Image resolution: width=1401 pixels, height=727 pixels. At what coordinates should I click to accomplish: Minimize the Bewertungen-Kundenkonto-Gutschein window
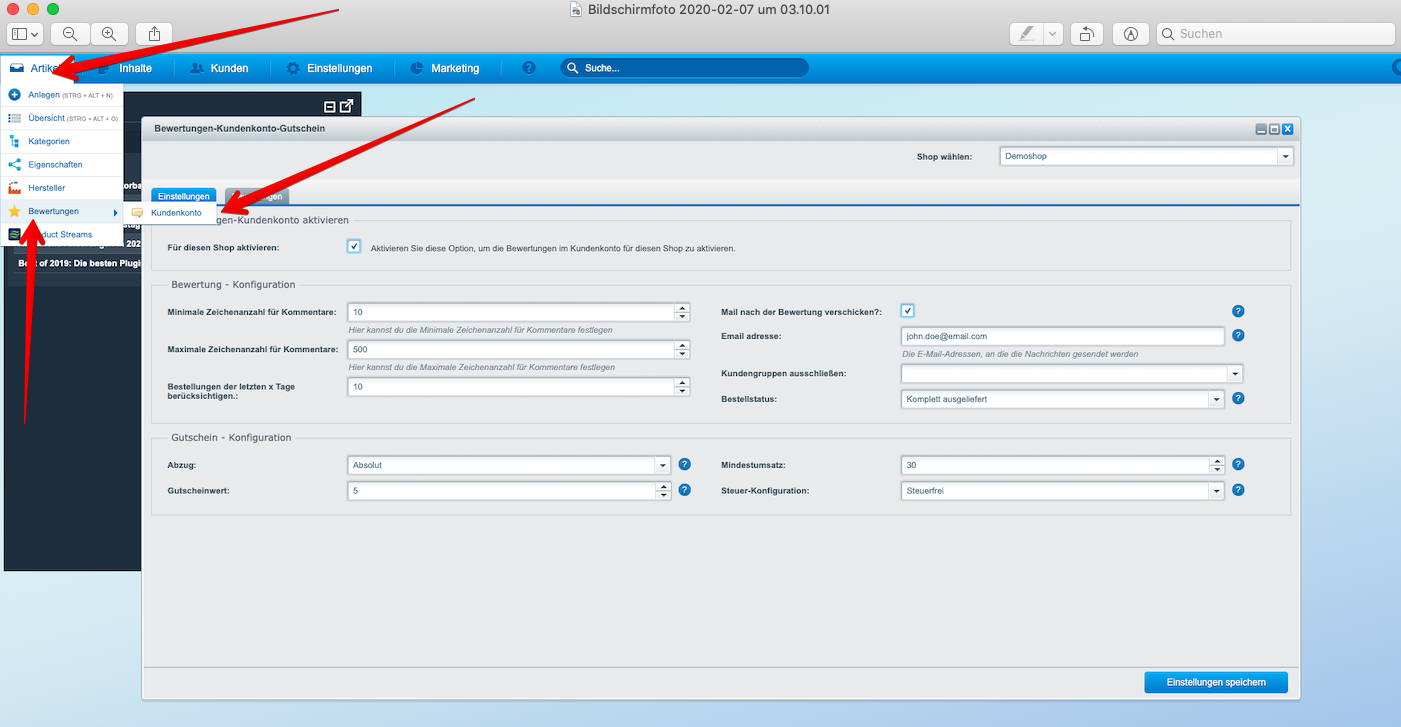[x=1261, y=129]
